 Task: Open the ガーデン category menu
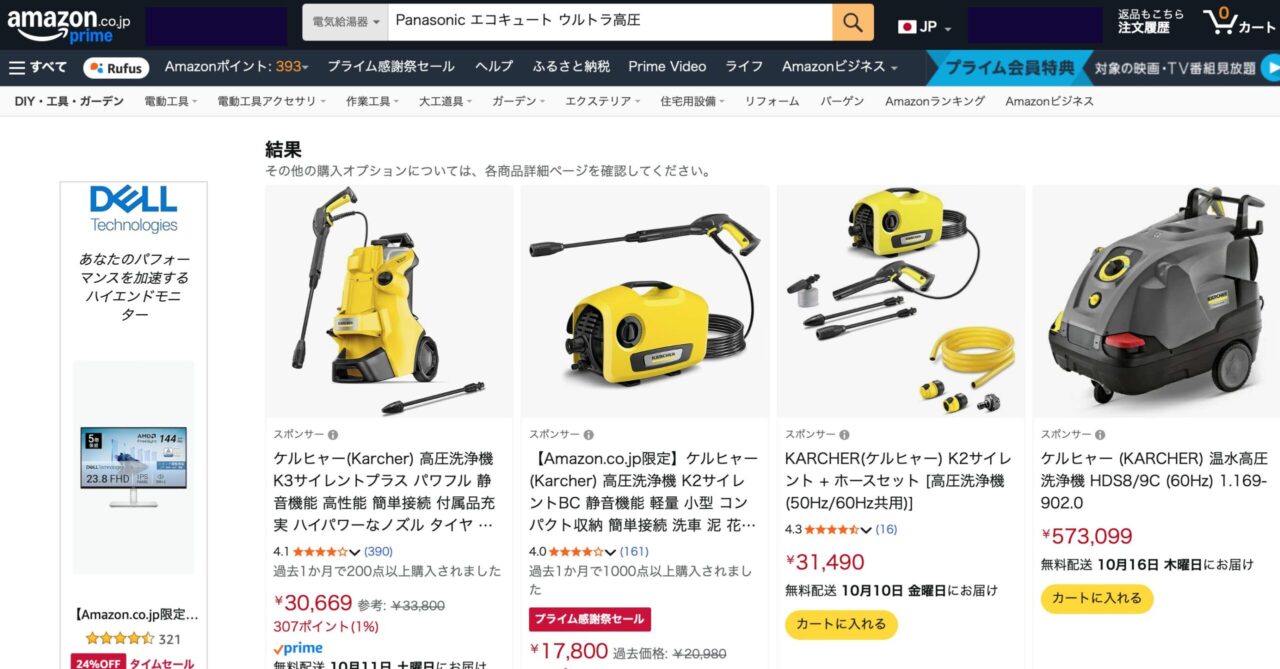pyautogui.click(x=518, y=101)
